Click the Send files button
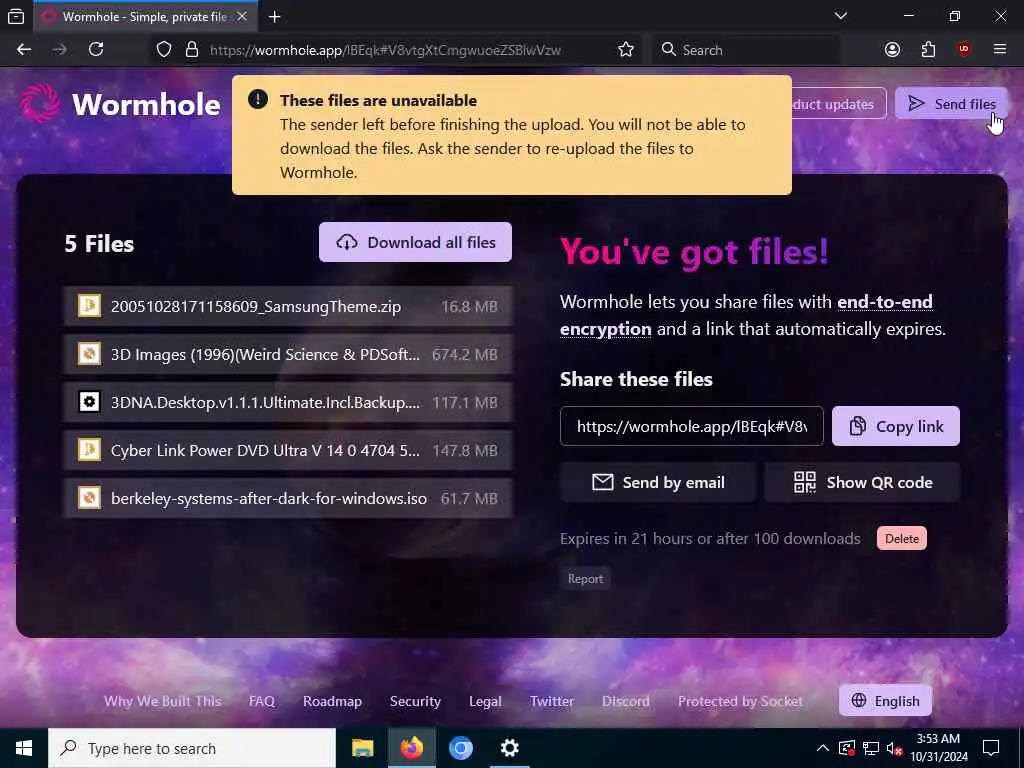 tap(951, 104)
